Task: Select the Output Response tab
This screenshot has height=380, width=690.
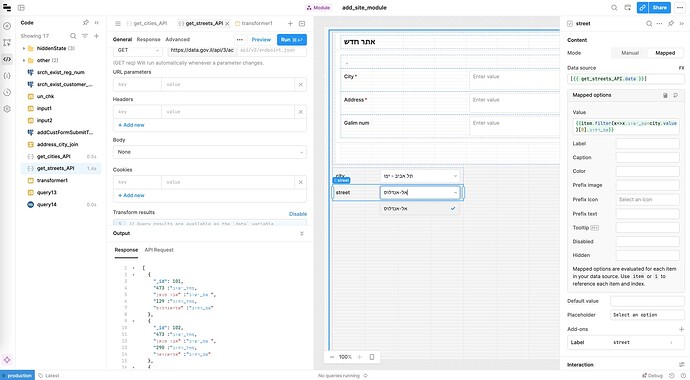Action: (x=126, y=250)
